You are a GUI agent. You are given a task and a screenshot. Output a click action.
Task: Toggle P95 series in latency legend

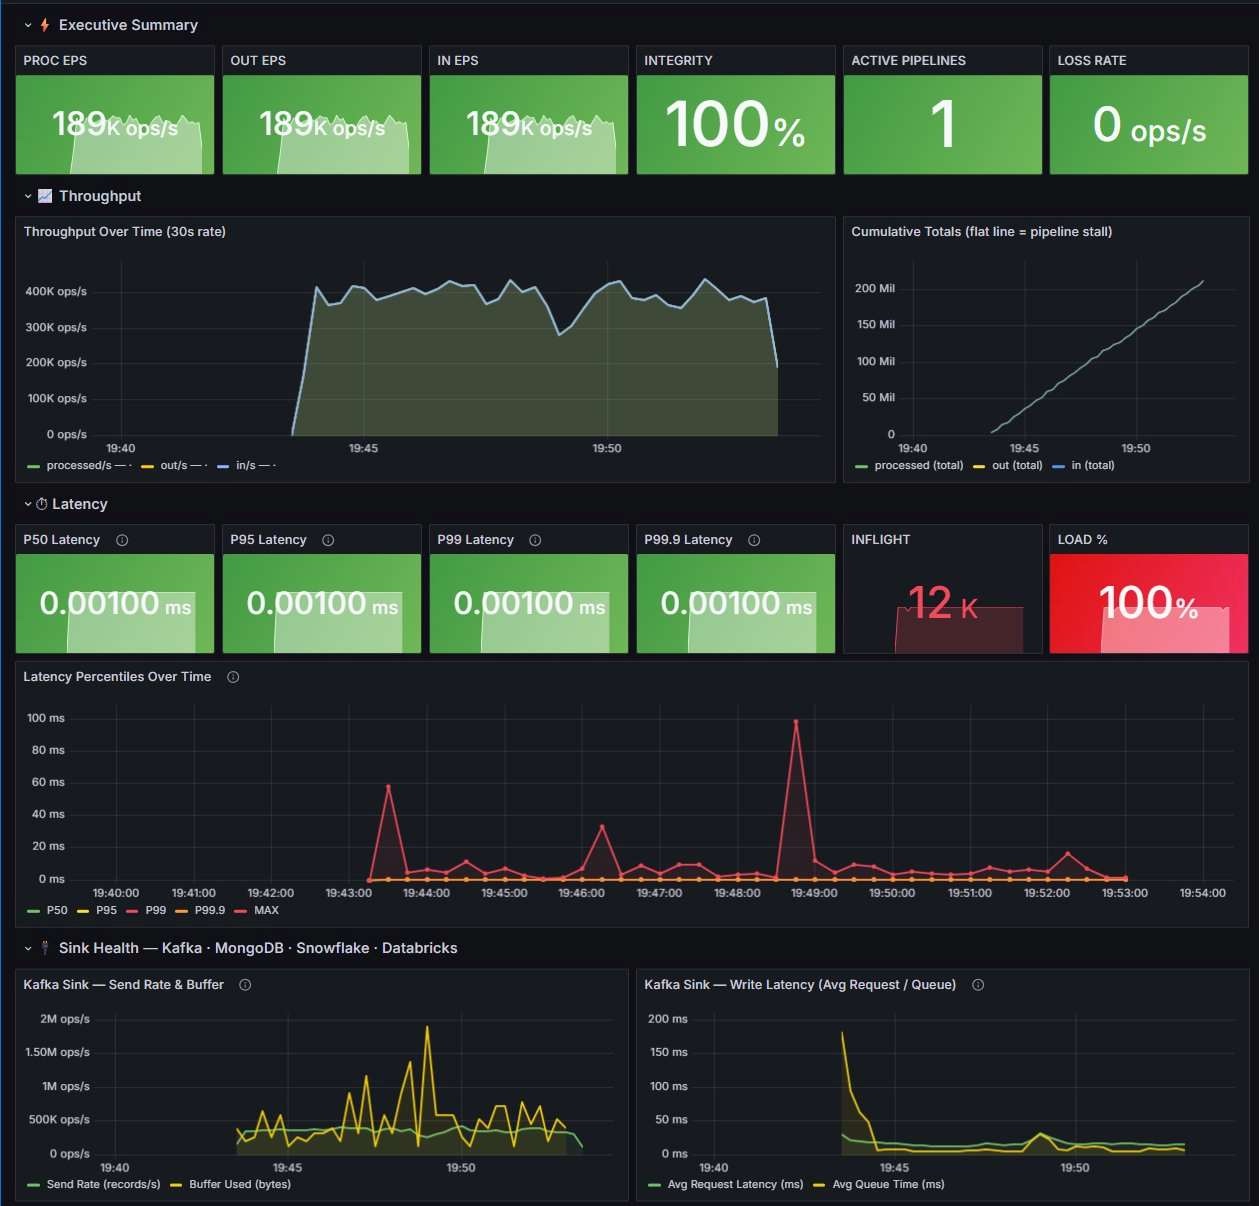click(106, 910)
